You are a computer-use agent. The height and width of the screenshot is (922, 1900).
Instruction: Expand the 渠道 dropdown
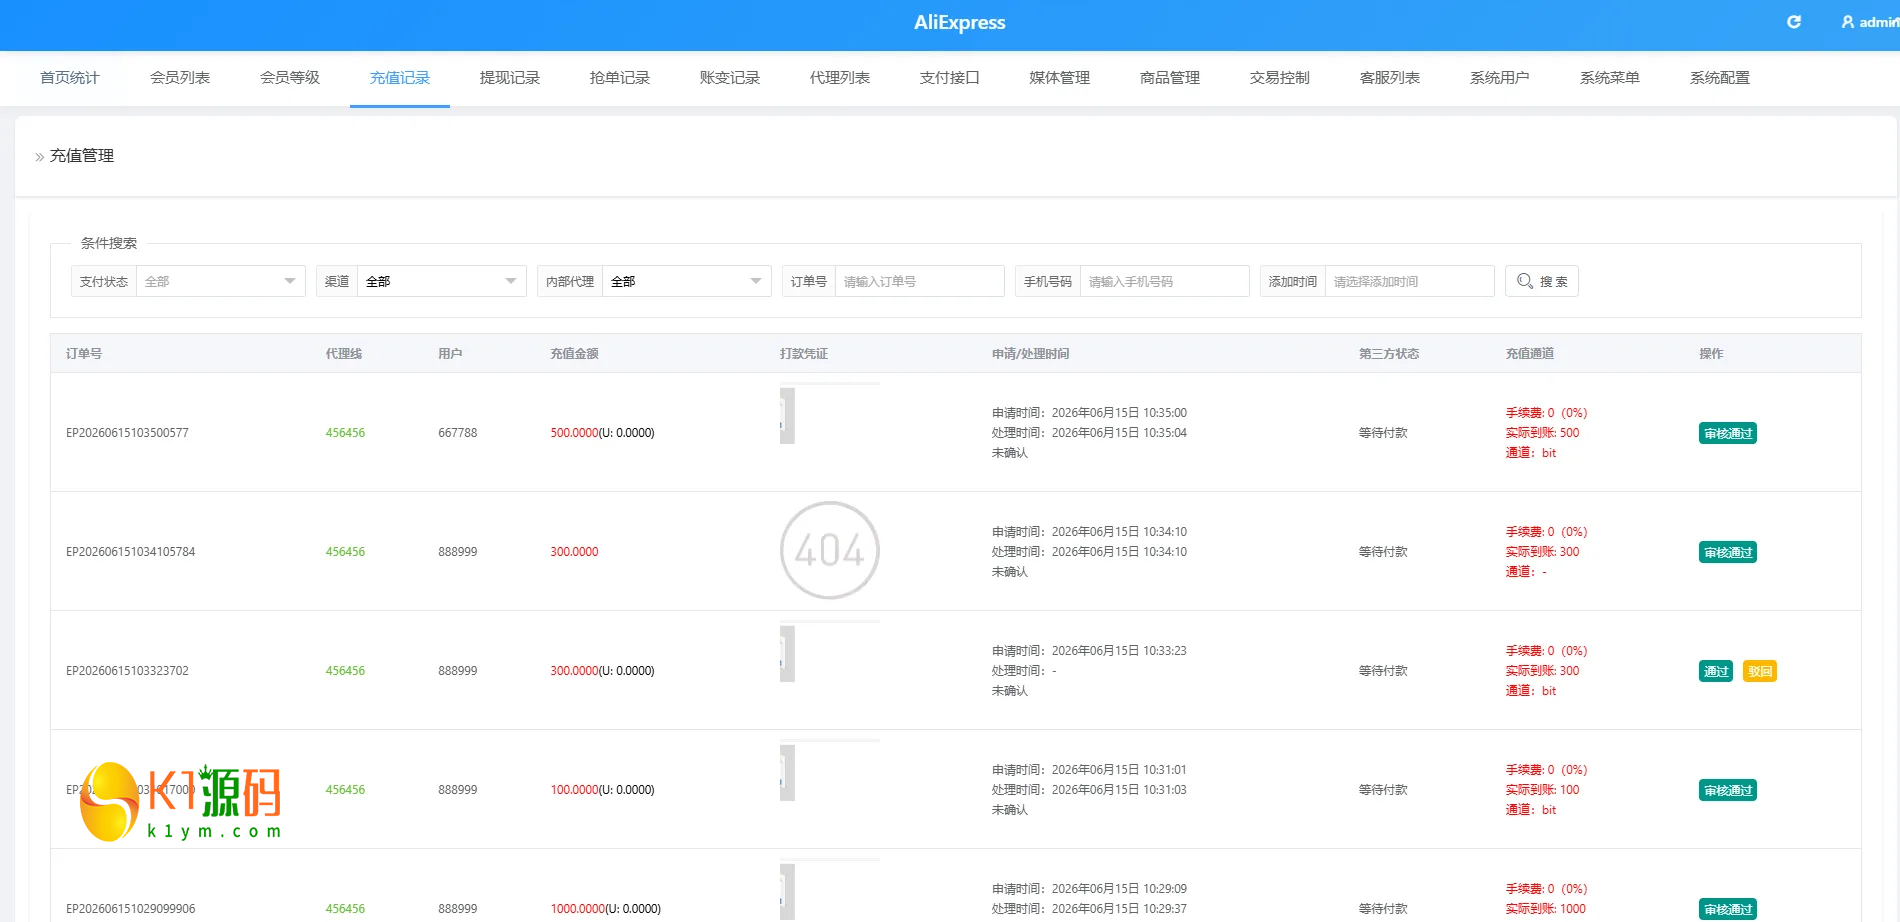coord(441,281)
